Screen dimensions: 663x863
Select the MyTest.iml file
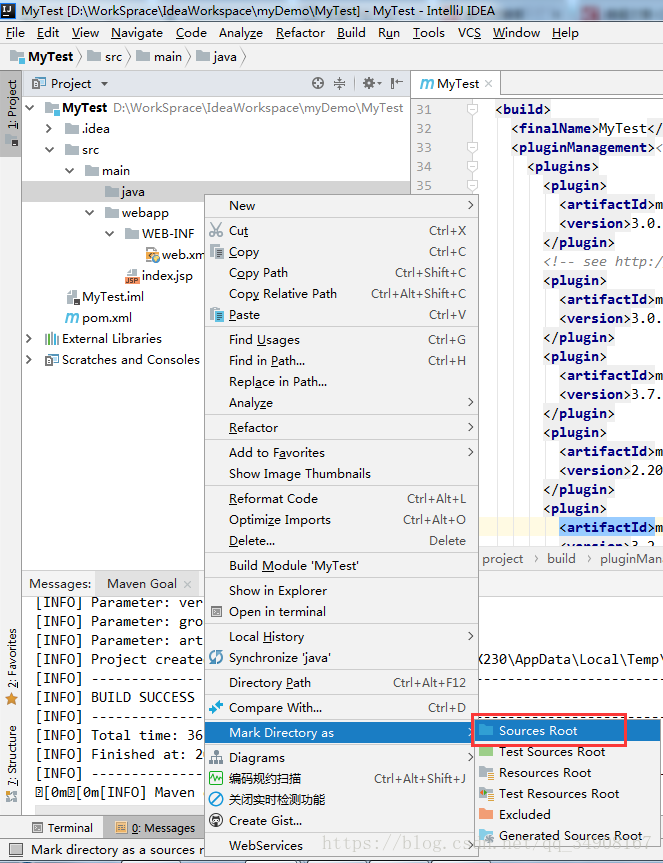click(x=105, y=297)
